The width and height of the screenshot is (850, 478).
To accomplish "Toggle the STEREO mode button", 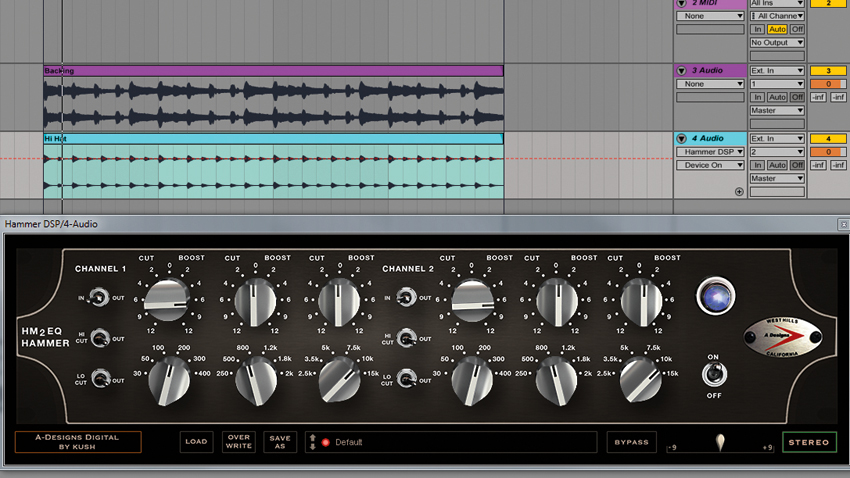I will tap(809, 442).
